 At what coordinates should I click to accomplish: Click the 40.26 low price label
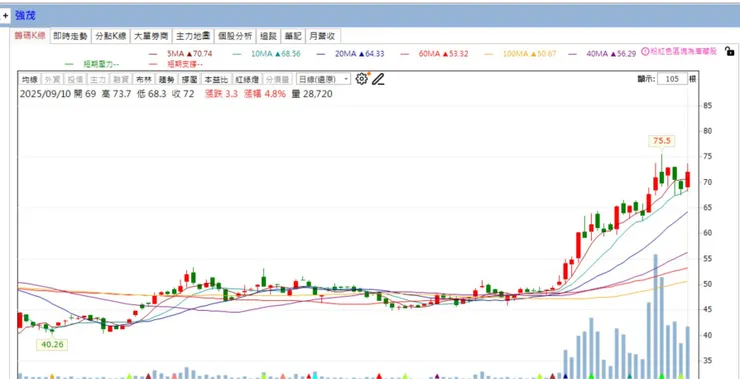[x=52, y=345]
